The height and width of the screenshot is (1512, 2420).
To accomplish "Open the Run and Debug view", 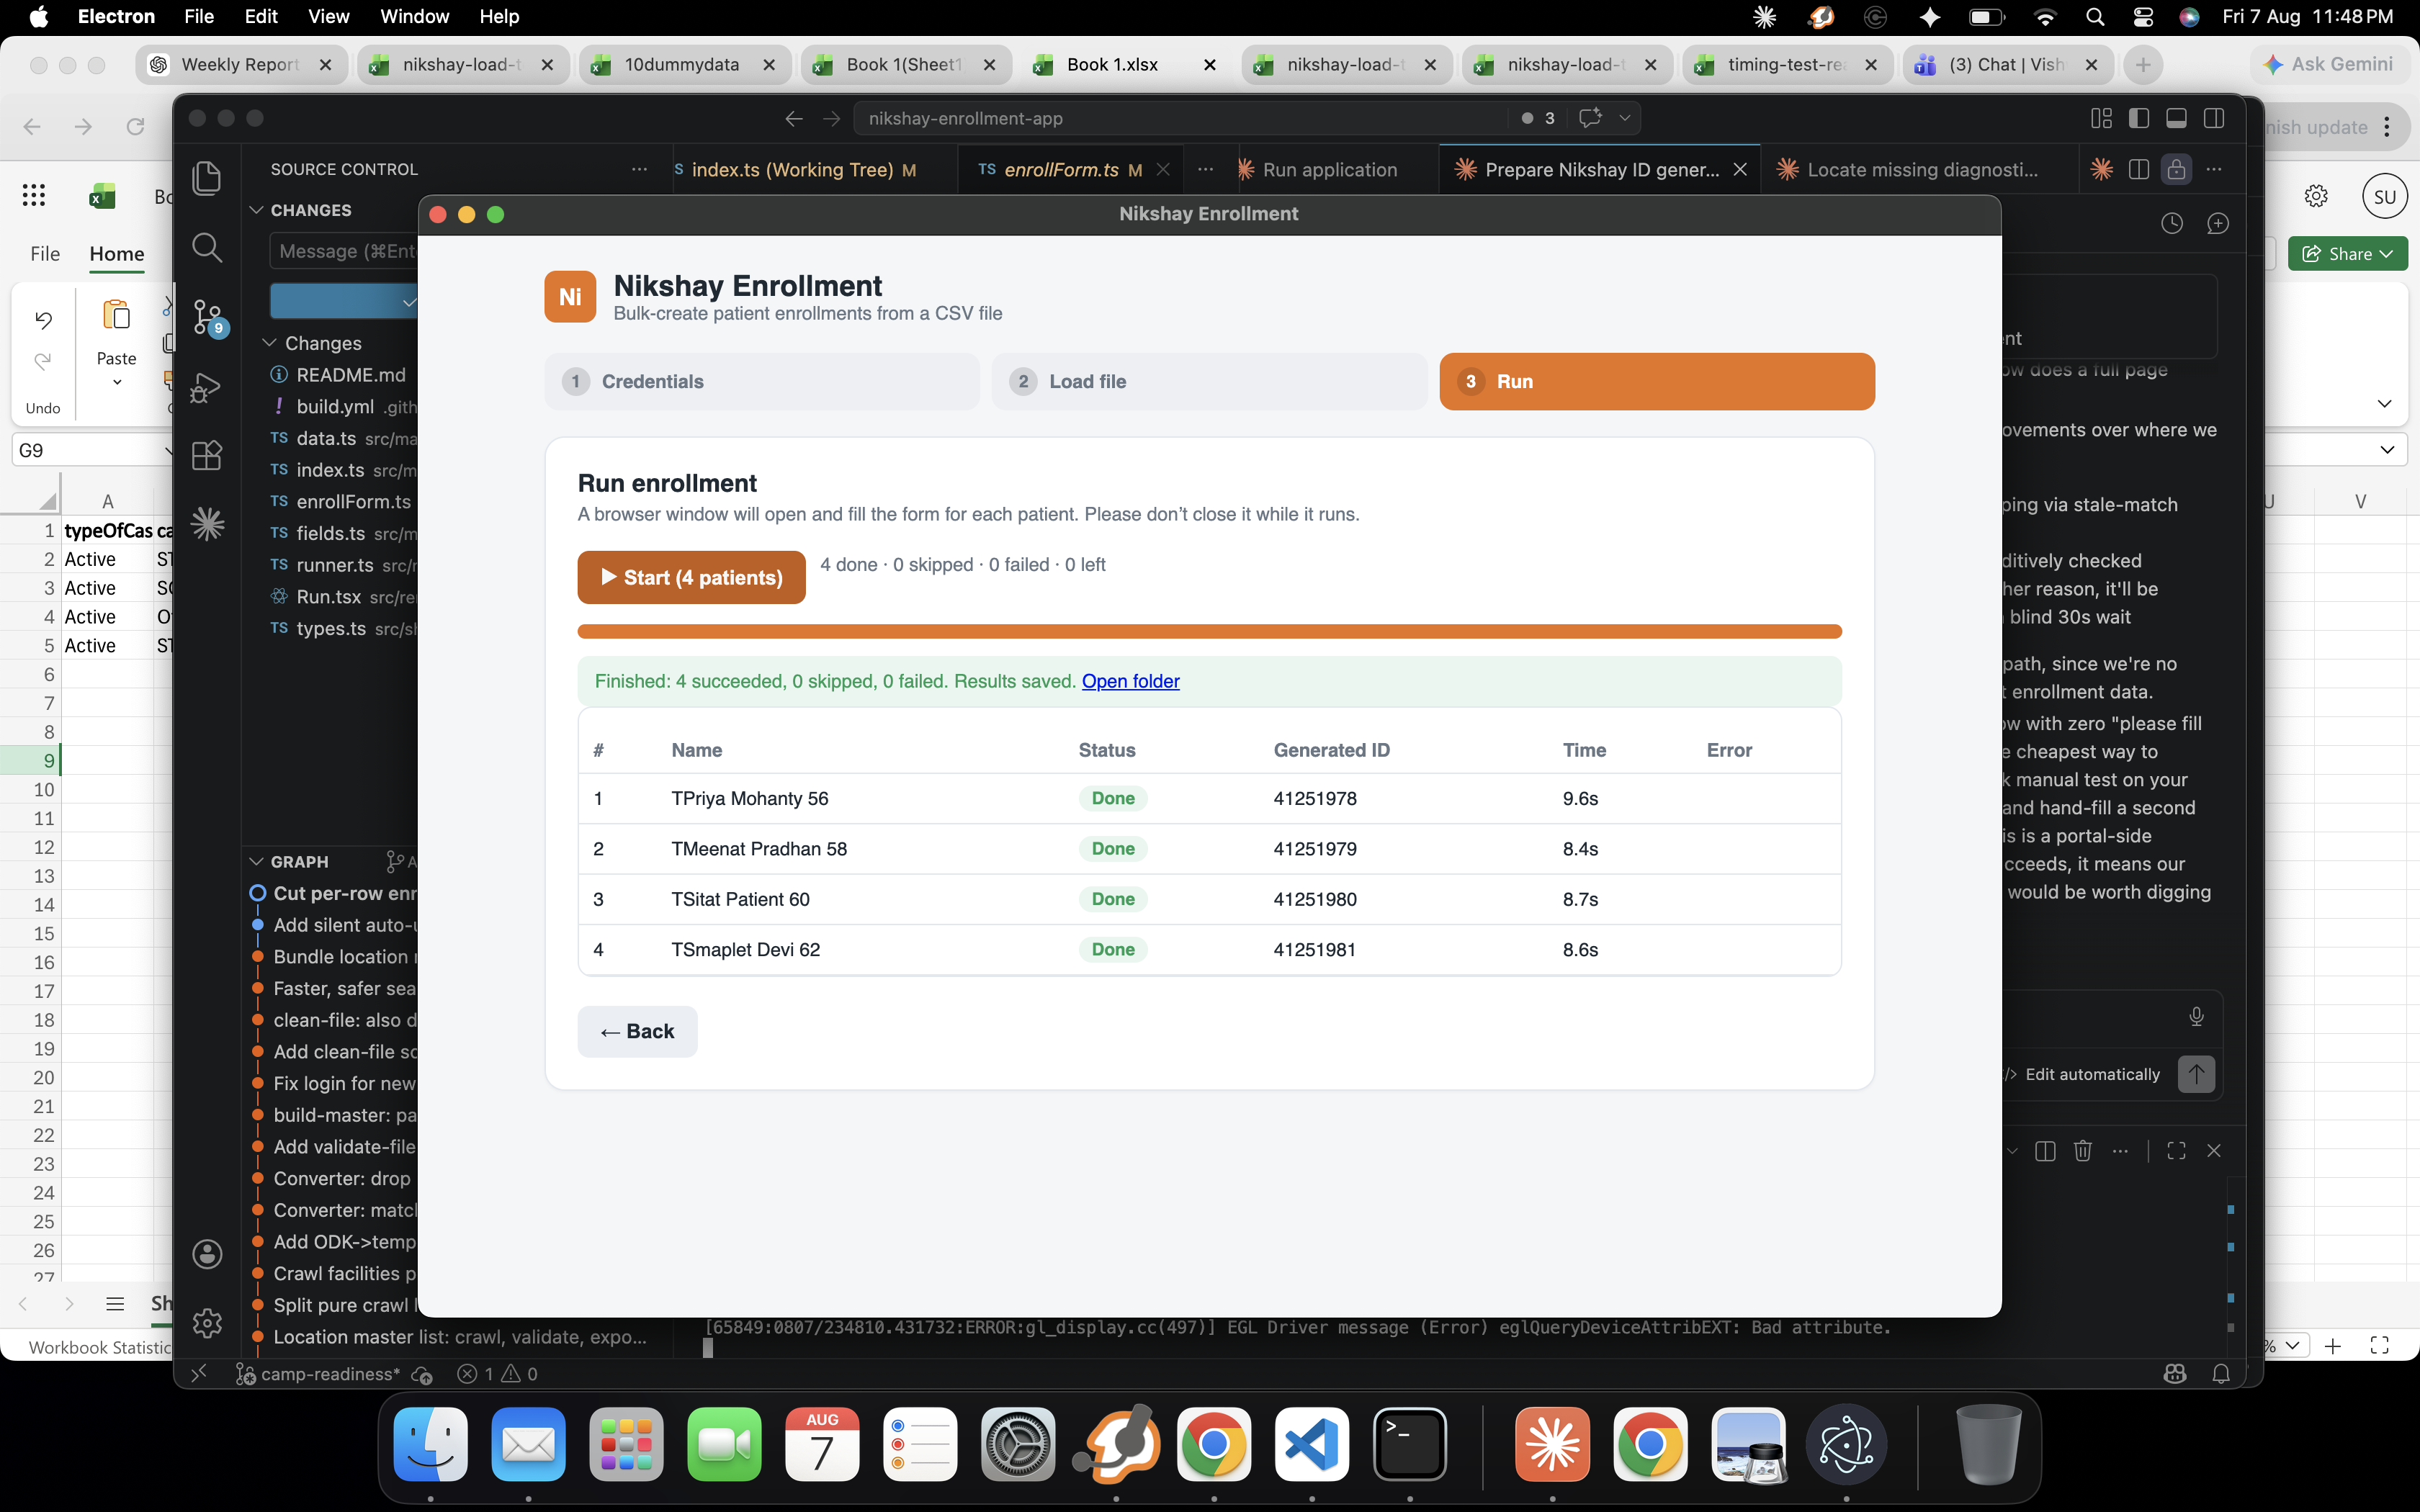I will coord(207,387).
